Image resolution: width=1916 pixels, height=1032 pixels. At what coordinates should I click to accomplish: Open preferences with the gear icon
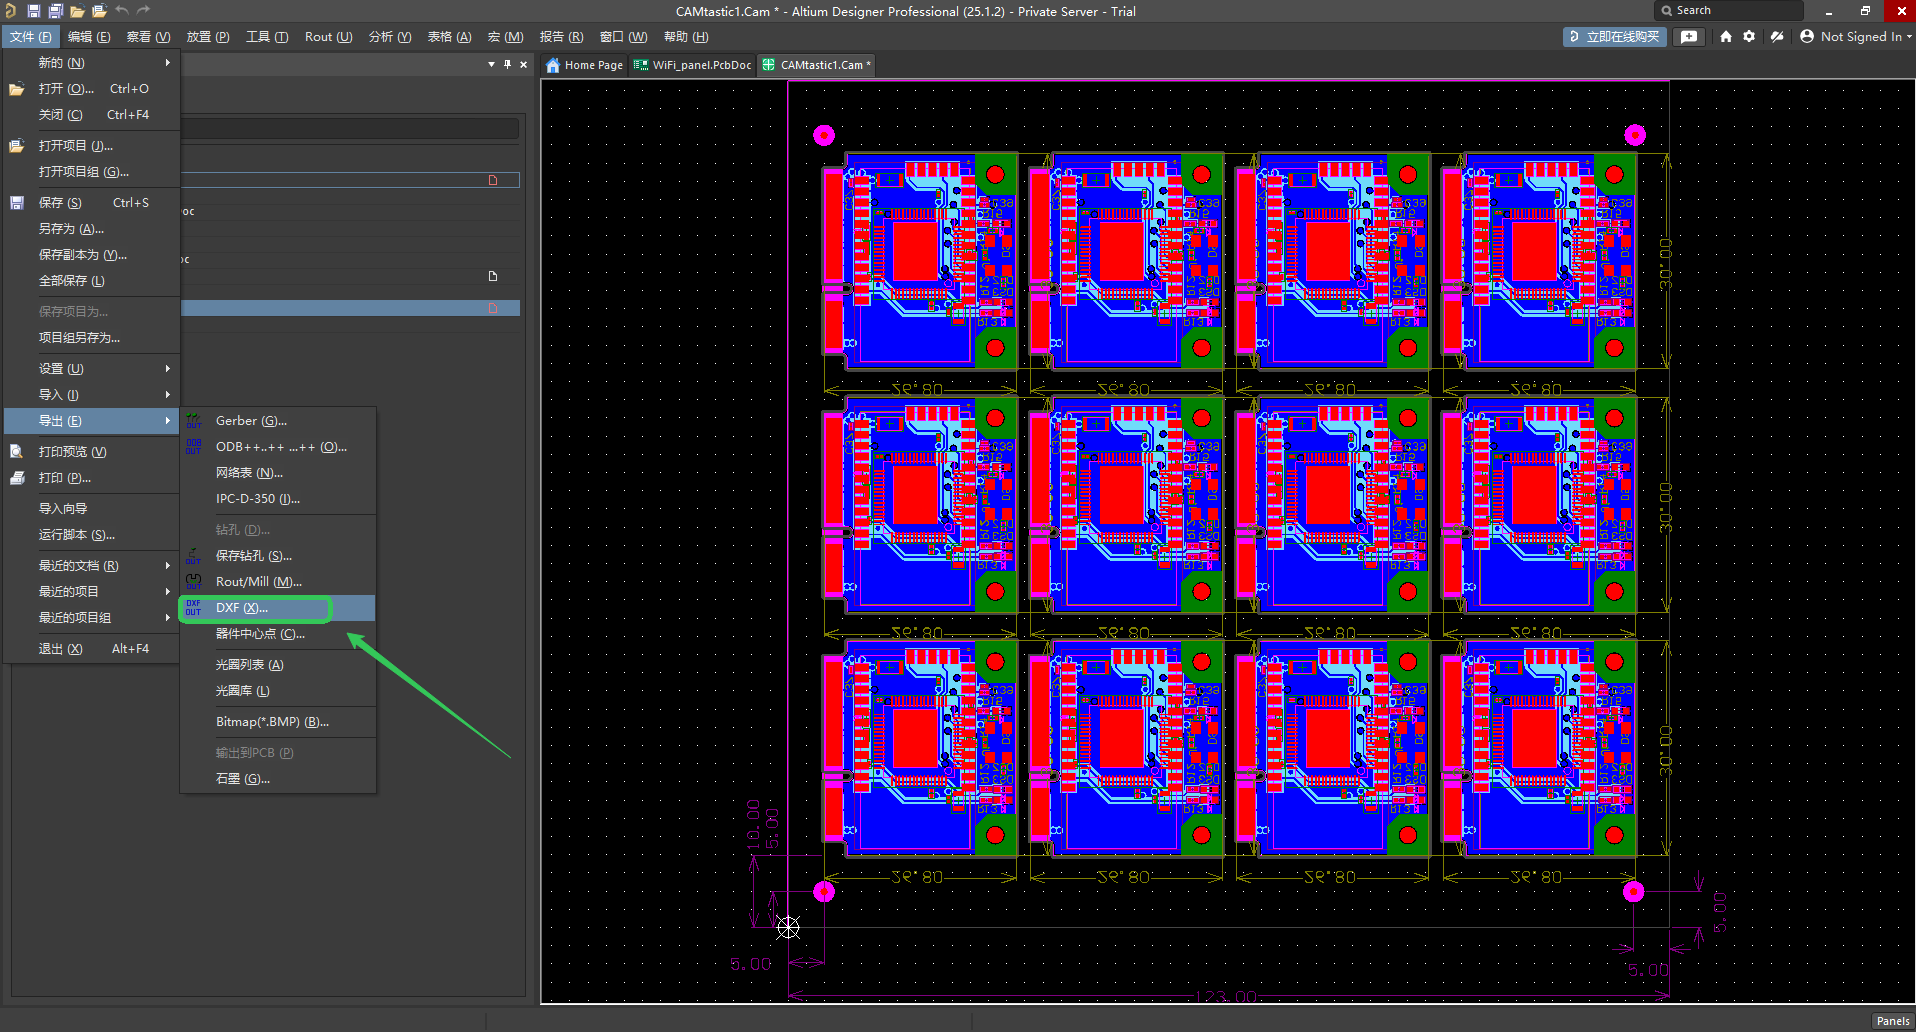point(1749,37)
